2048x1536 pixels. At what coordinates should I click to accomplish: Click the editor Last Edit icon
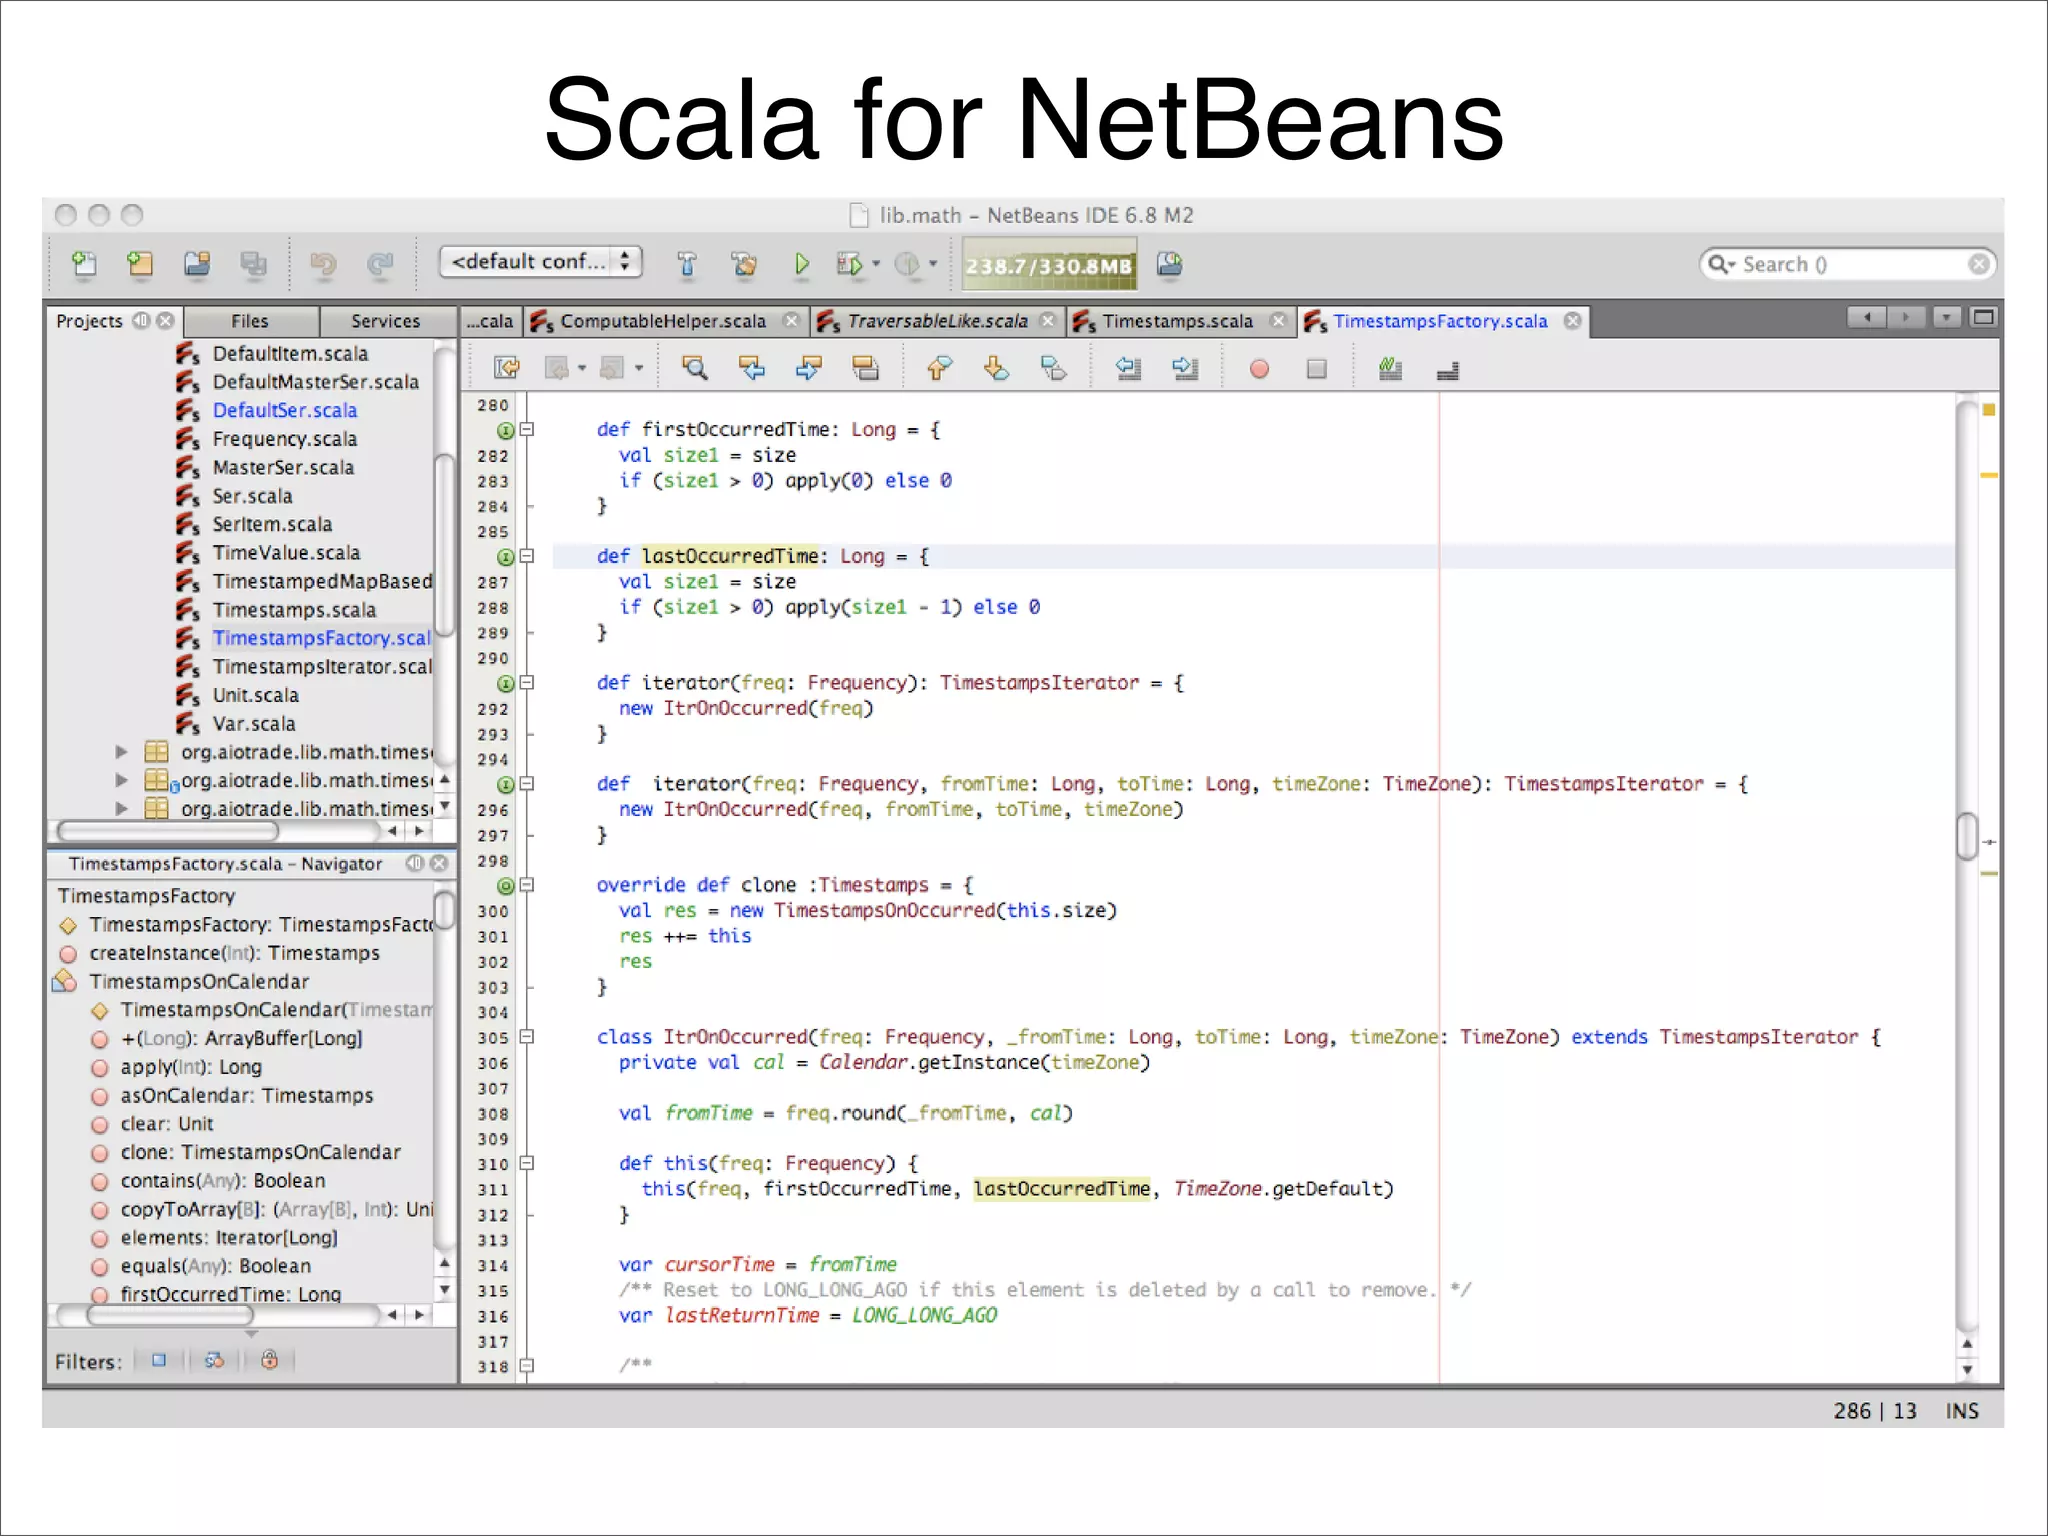point(507,368)
